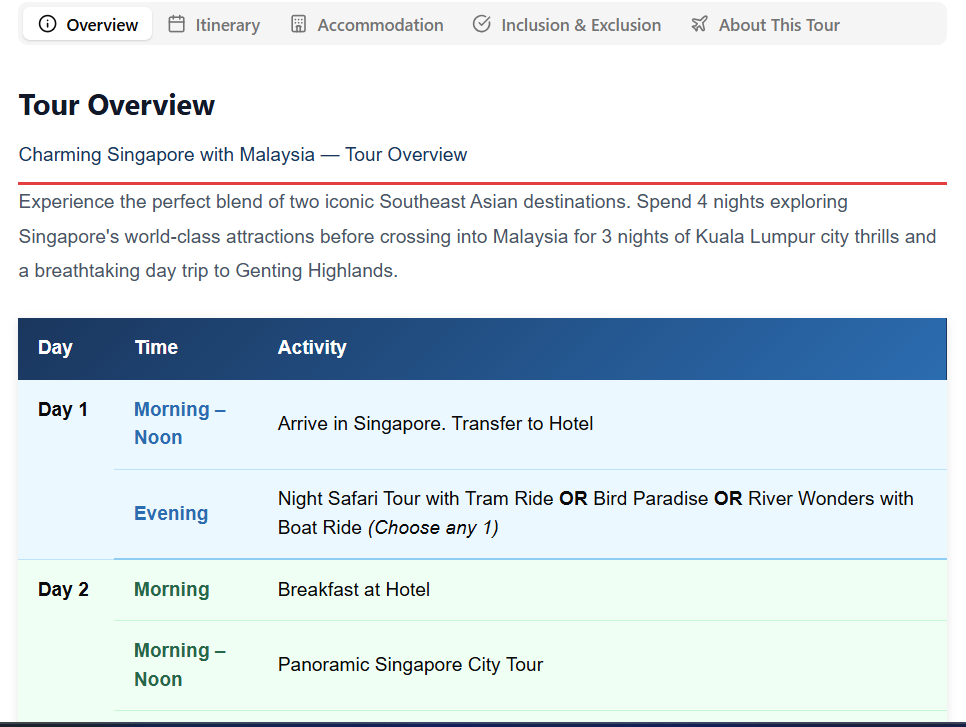Click the Accommodation building icon
The width and height of the screenshot is (966, 727).
pos(298,24)
